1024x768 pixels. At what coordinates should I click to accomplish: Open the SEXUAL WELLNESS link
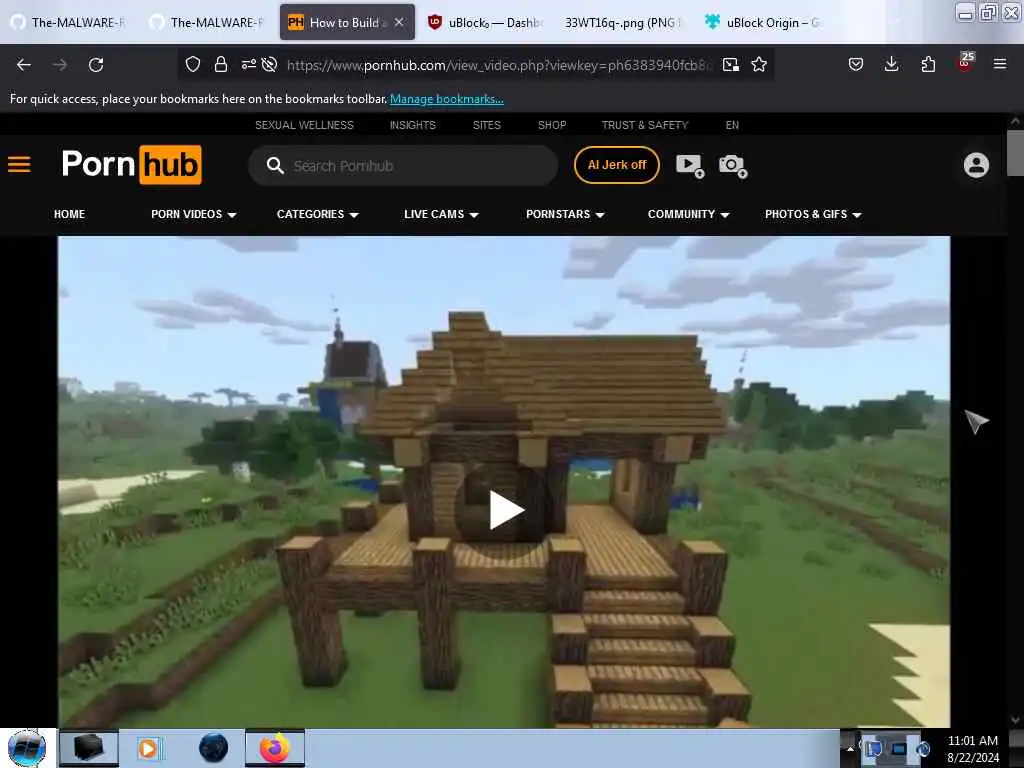point(304,125)
